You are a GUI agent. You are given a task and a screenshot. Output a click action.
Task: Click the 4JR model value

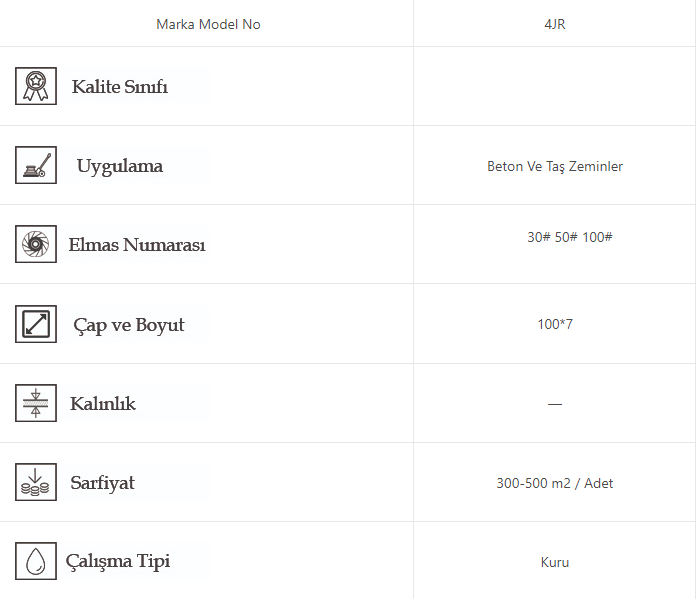[x=554, y=24]
